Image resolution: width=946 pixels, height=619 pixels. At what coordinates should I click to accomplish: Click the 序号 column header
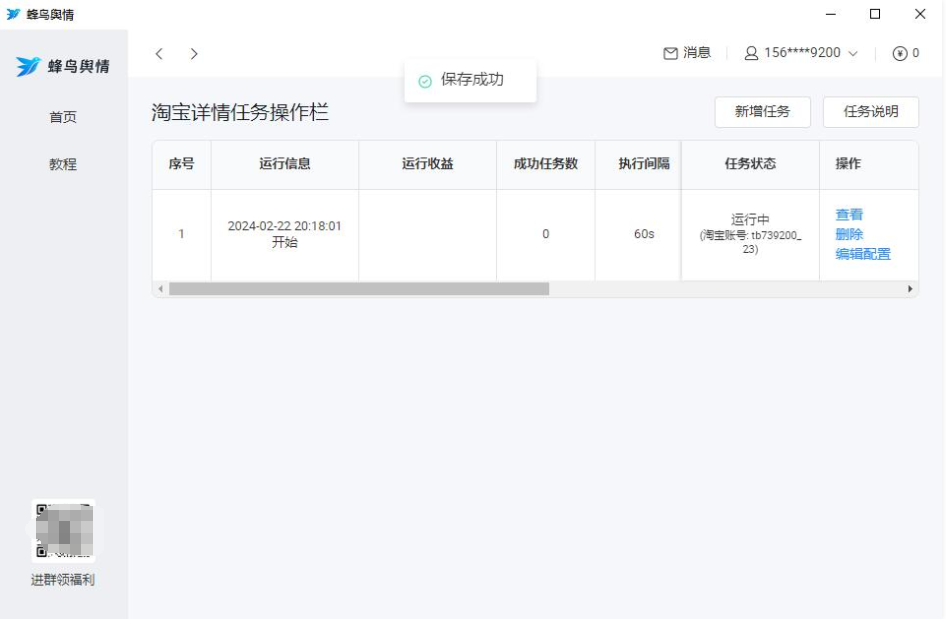point(182,163)
